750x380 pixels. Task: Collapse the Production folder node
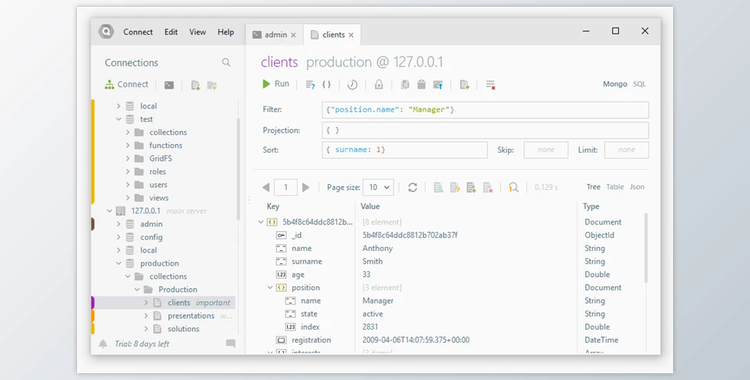(x=137, y=290)
